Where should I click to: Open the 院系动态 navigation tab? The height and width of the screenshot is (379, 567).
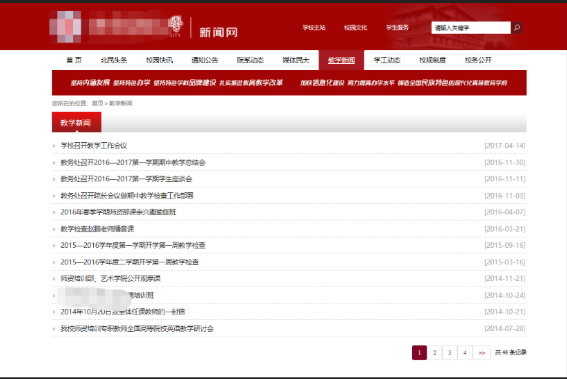tap(250, 60)
